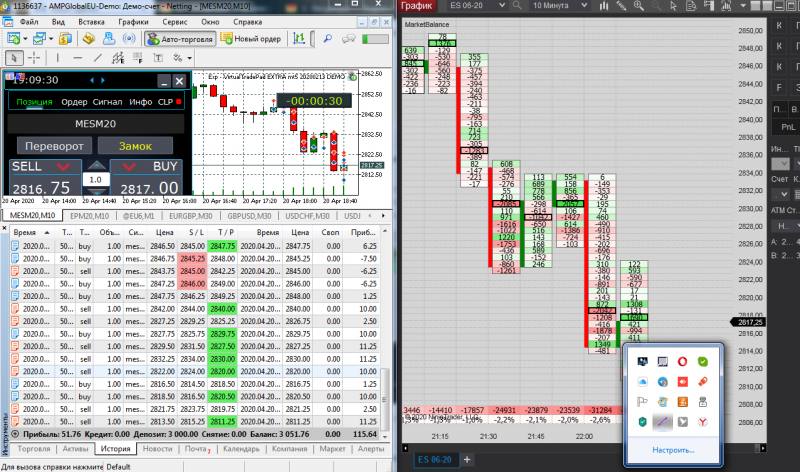Open MQL5 cloud community icon
The height and width of the screenshot is (472, 800).
click(x=109, y=39)
